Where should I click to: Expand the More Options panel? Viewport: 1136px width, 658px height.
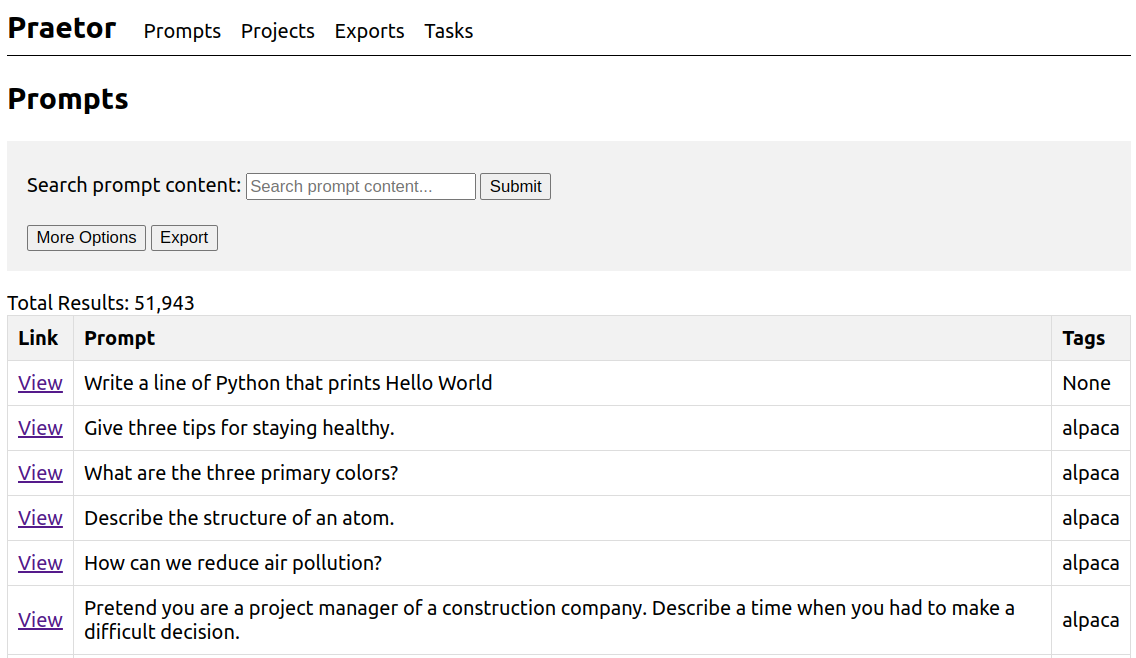86,237
